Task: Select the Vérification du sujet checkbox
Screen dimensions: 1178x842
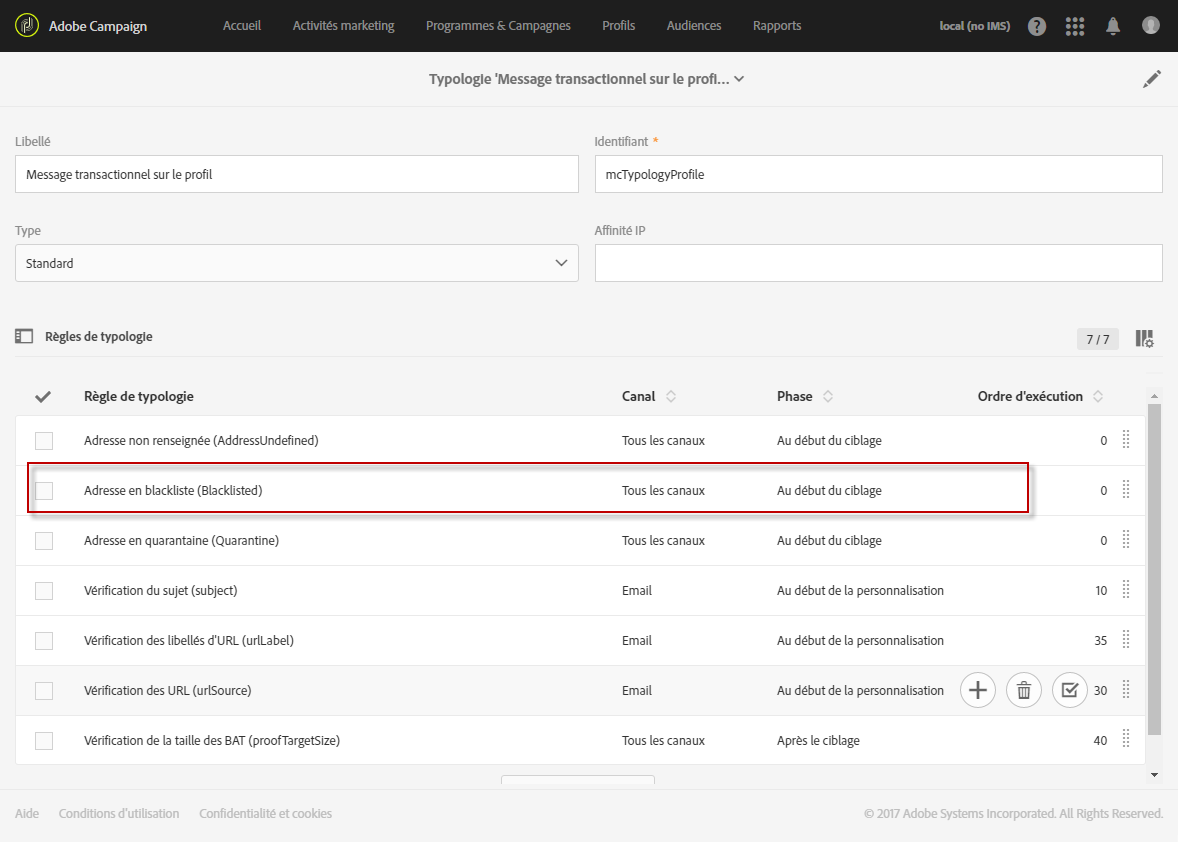Action: [x=44, y=591]
